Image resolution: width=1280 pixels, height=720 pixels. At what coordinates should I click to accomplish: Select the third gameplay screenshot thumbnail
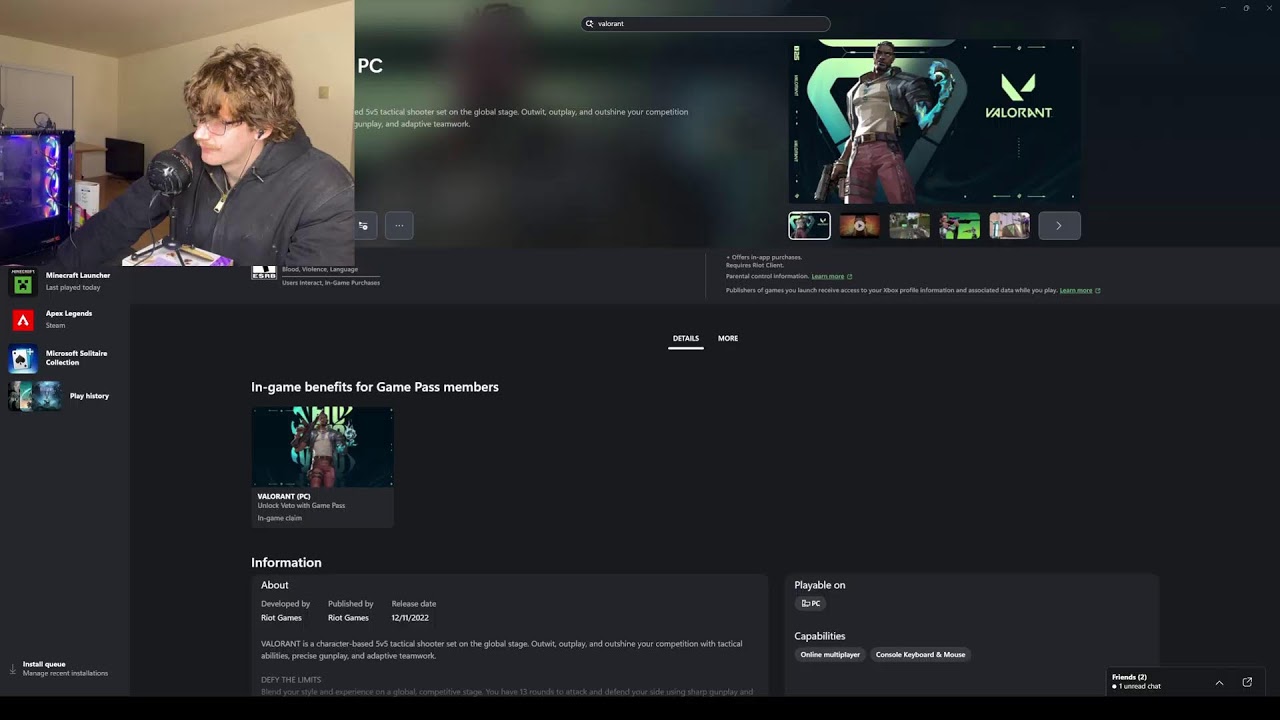(909, 226)
